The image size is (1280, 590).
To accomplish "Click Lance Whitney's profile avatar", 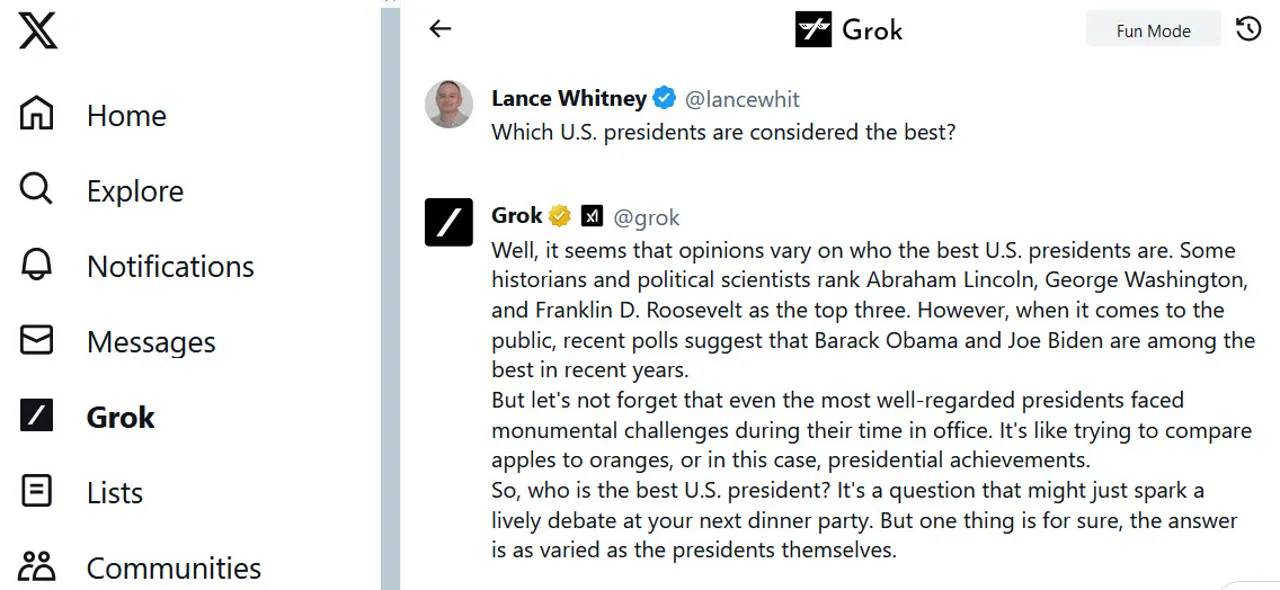I will (448, 104).
